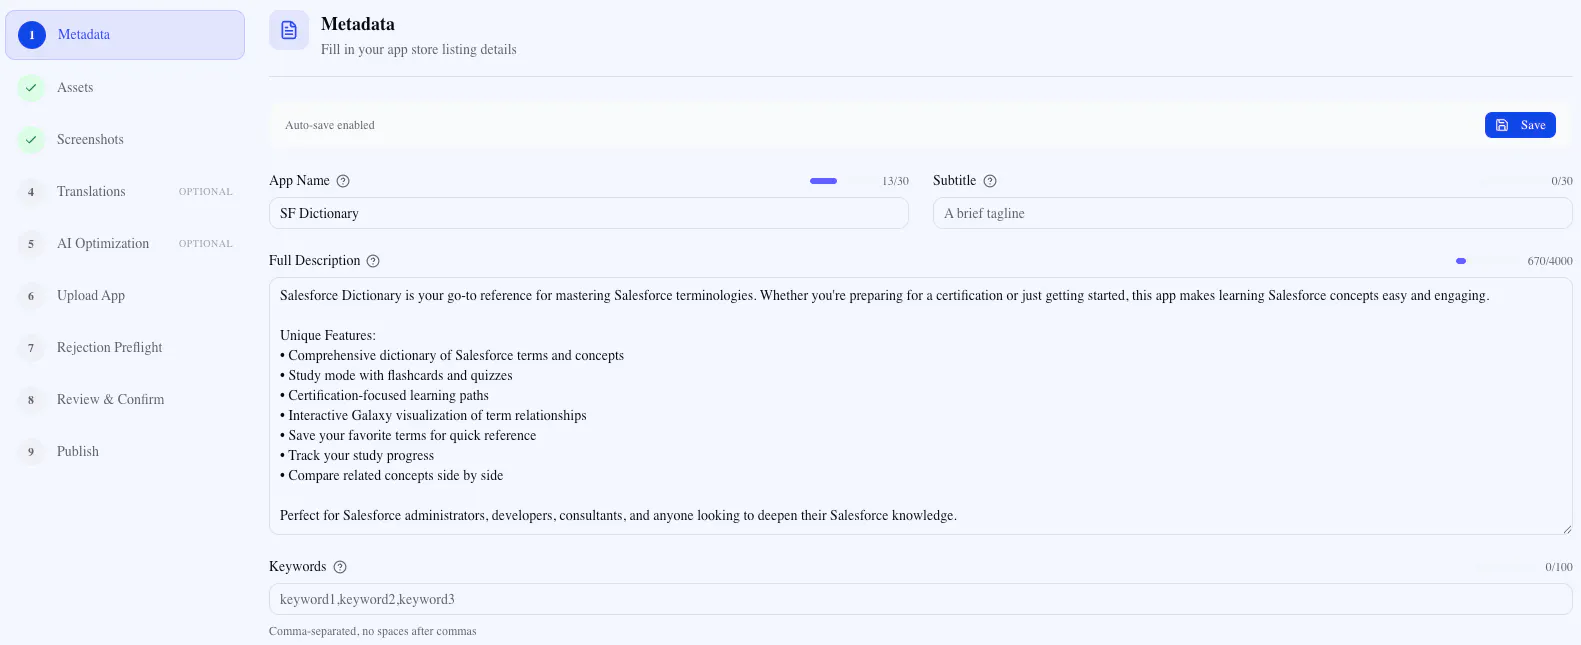Click the Keywords help icon

pos(340,567)
